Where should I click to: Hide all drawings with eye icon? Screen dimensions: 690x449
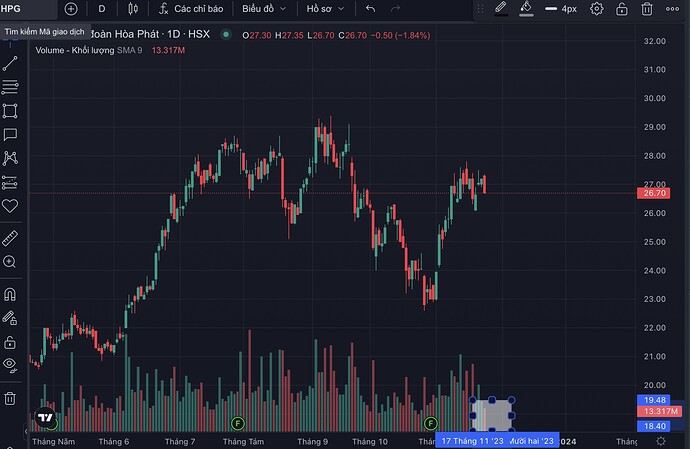(10, 365)
